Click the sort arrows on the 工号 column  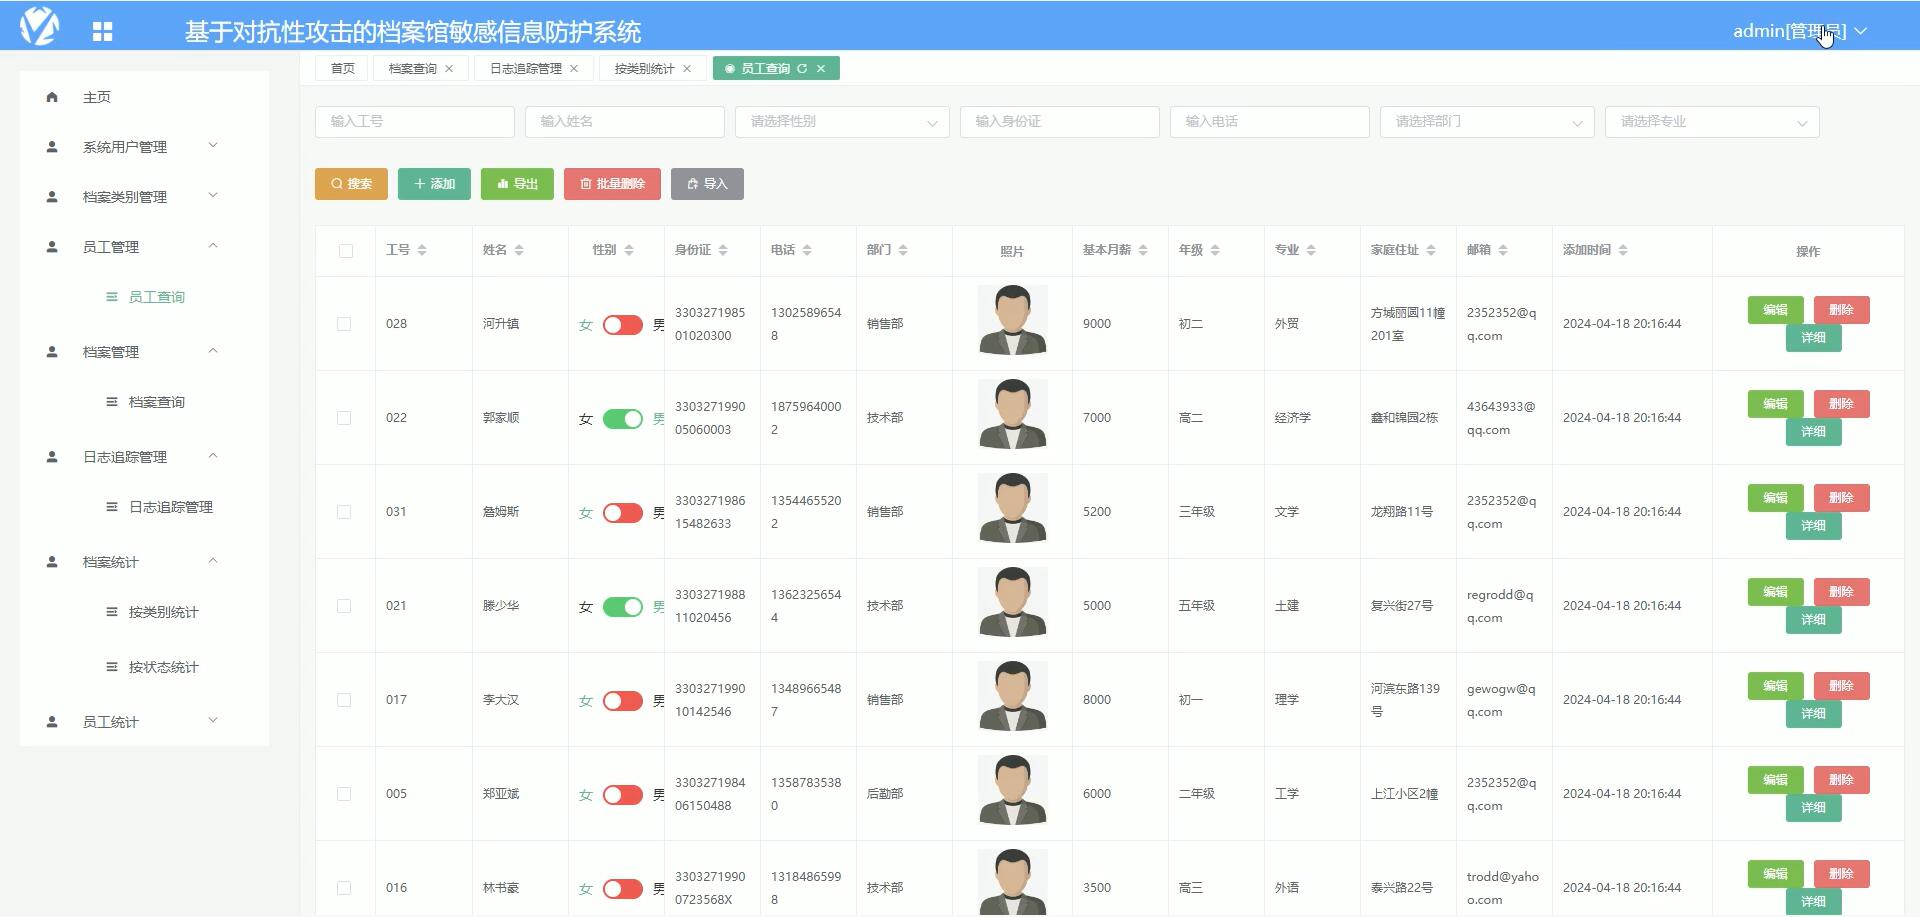pos(421,250)
